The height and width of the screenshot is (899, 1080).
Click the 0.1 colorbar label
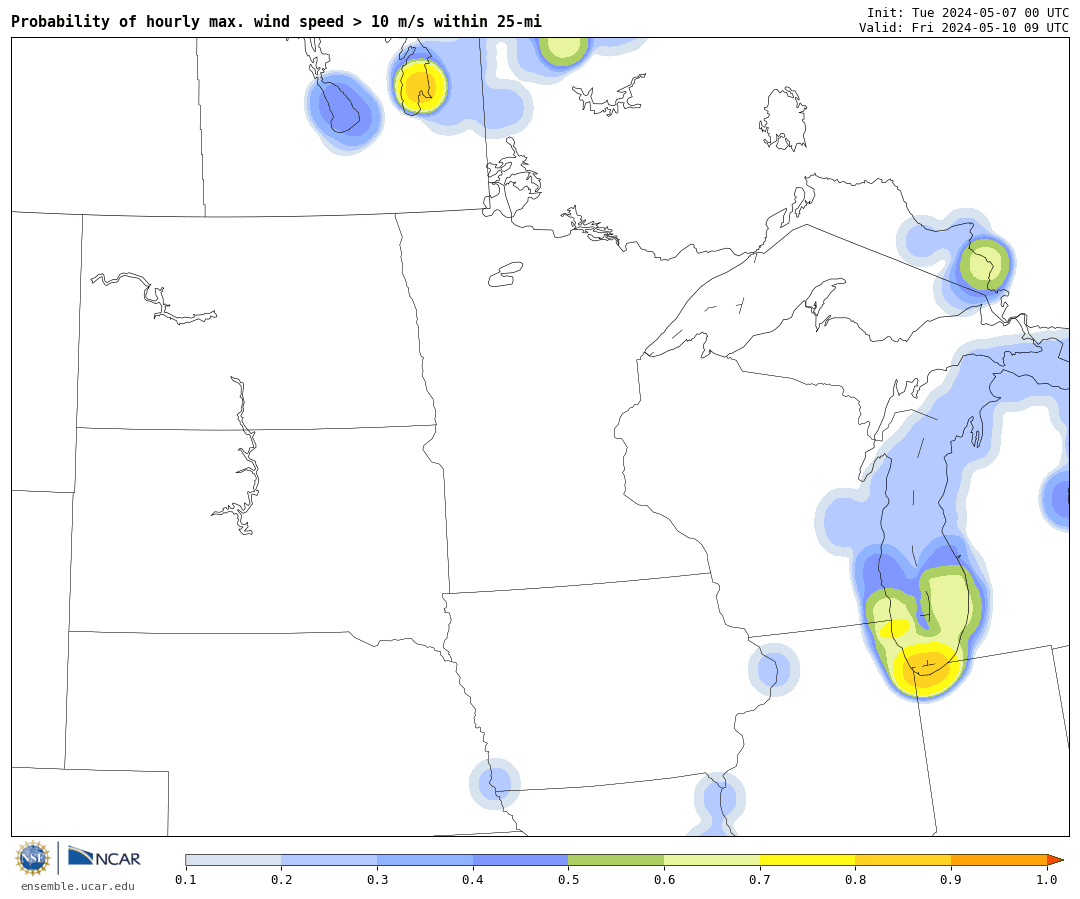coord(185,880)
